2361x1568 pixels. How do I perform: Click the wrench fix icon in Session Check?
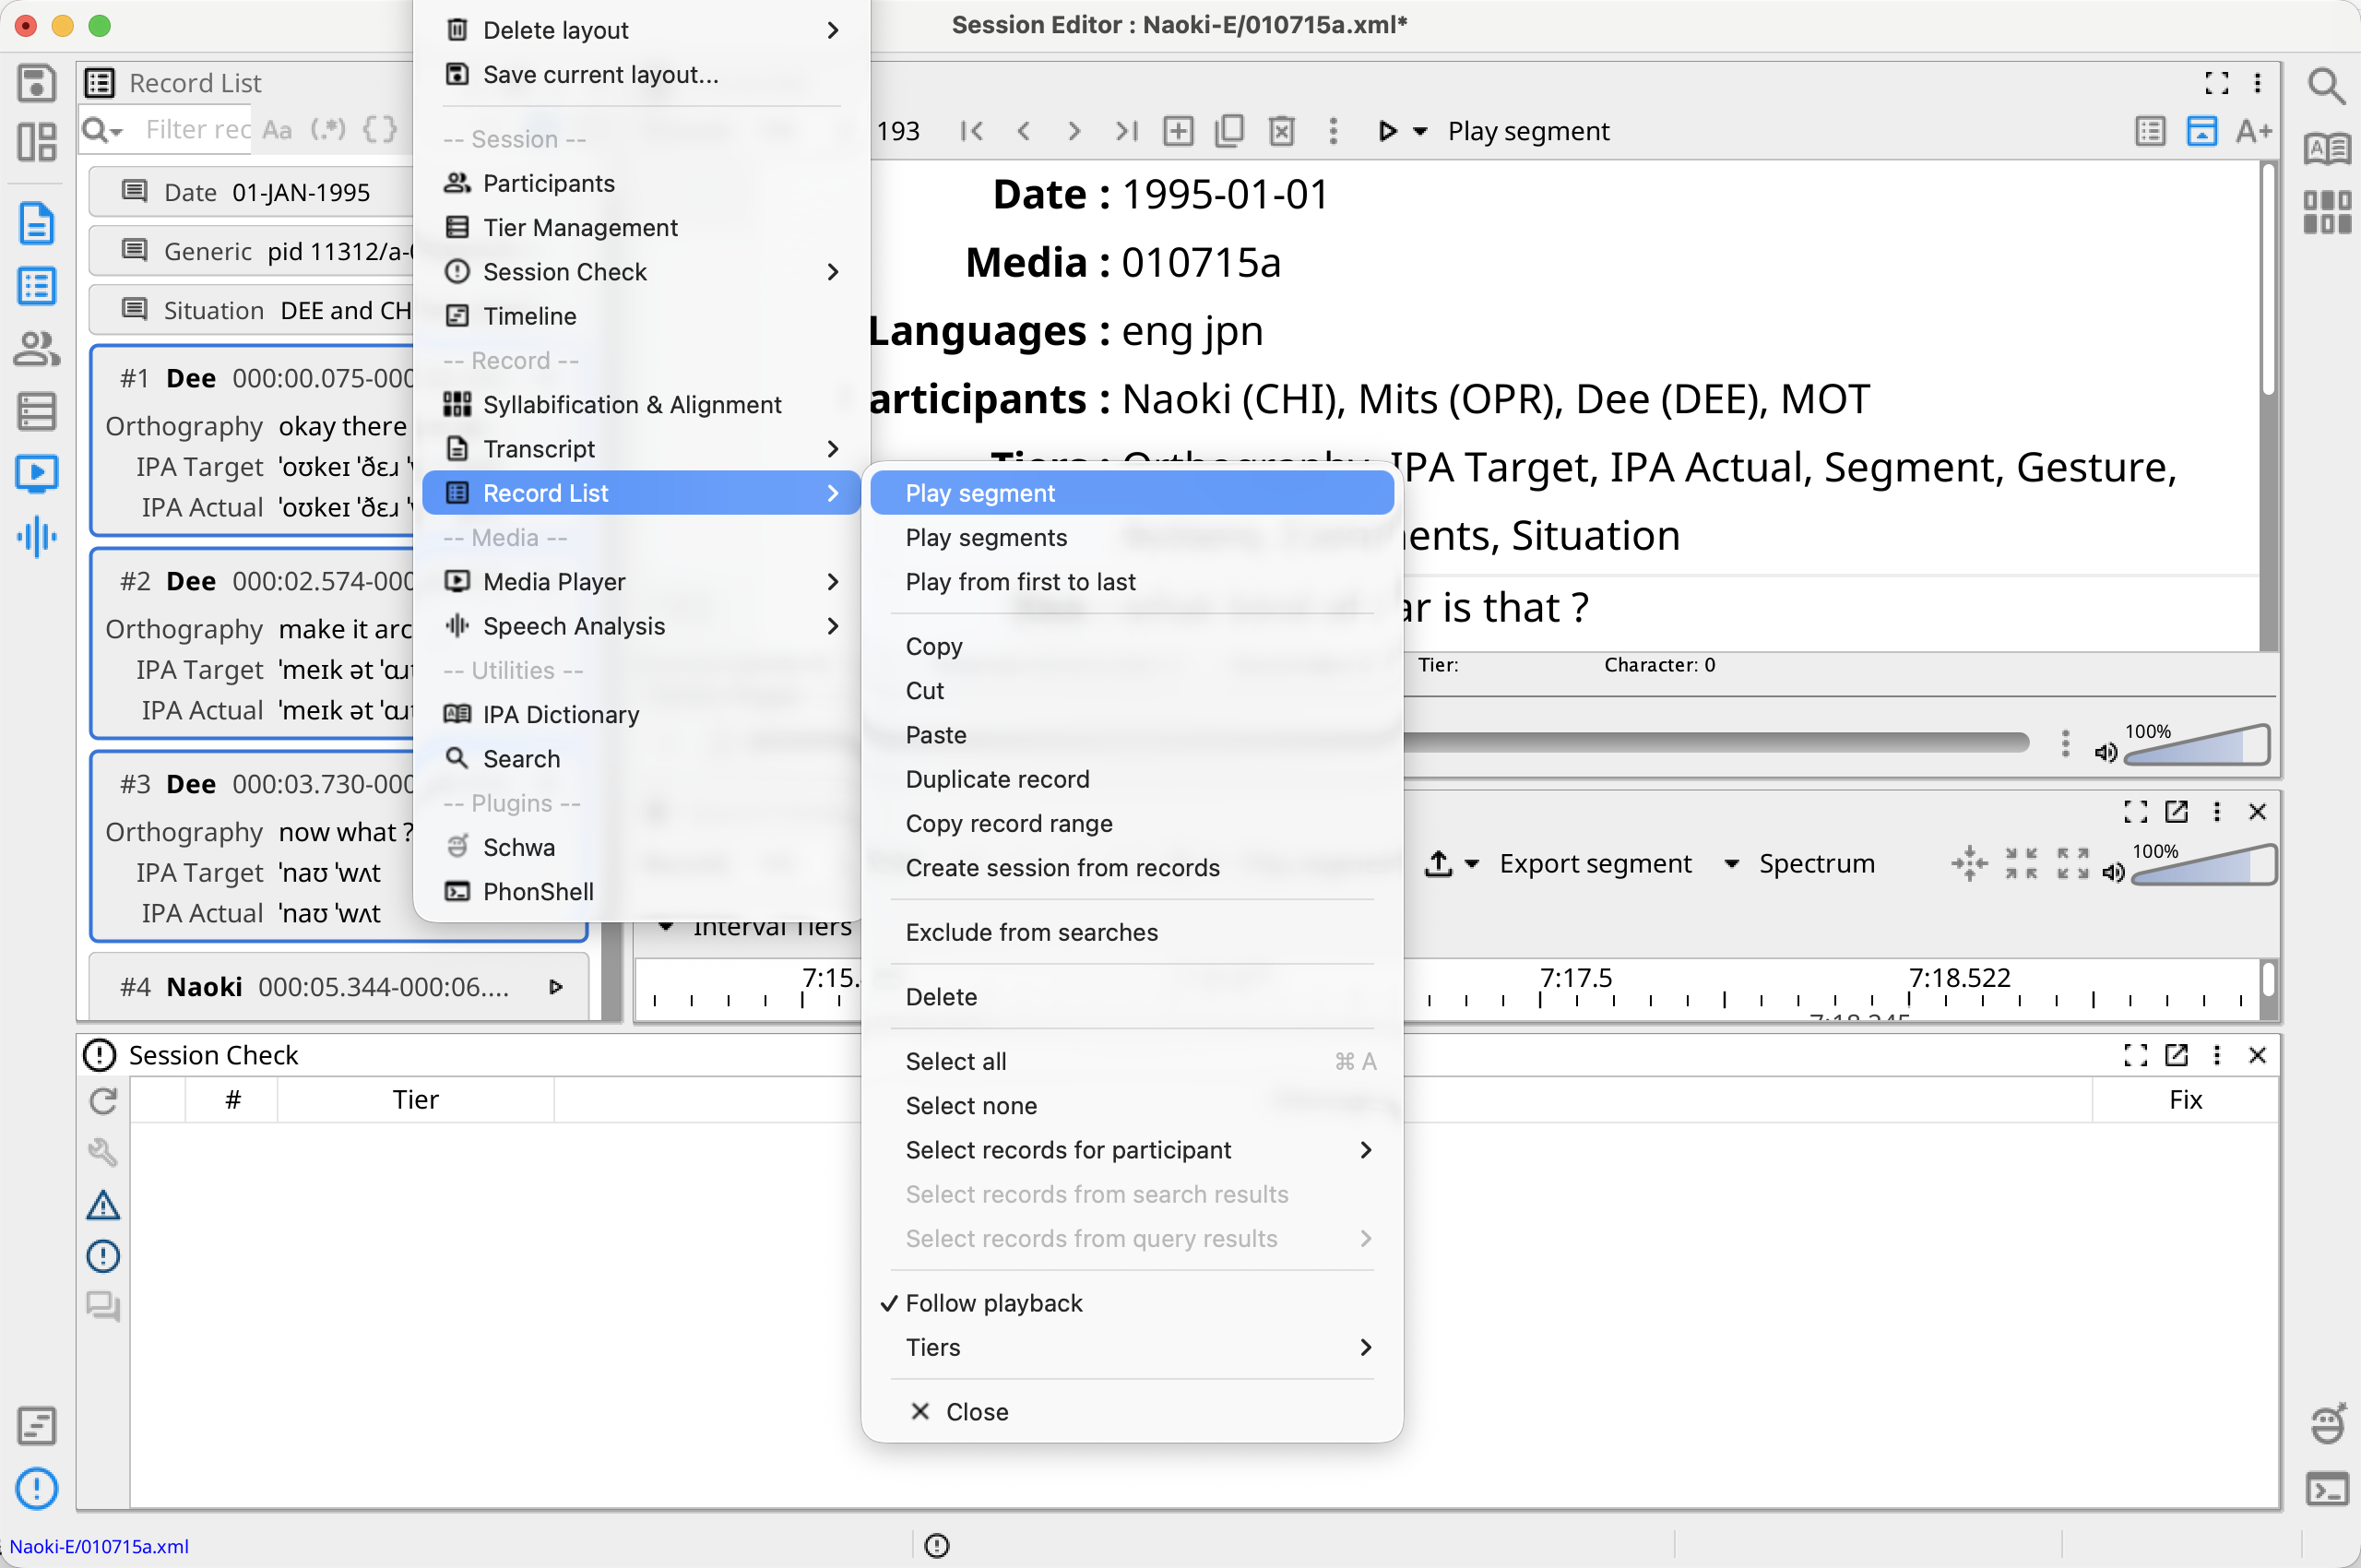103,1152
